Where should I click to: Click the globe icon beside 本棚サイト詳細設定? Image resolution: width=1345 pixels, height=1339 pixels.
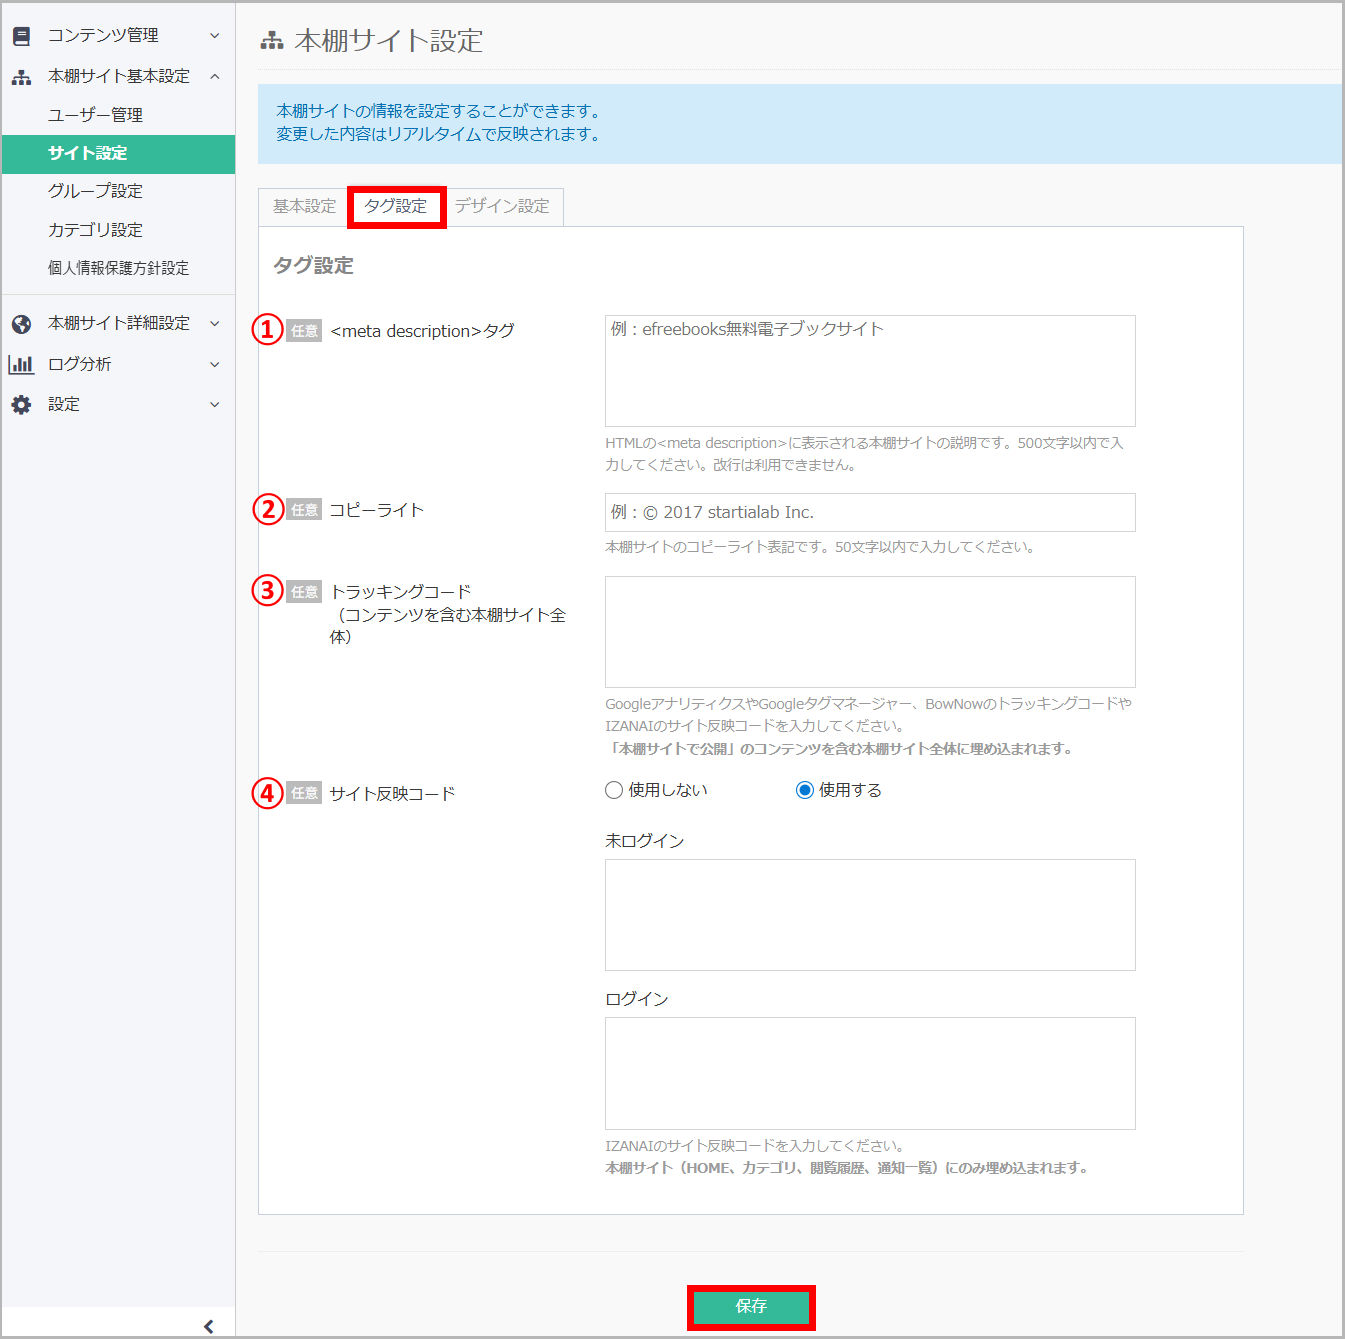click(x=21, y=324)
